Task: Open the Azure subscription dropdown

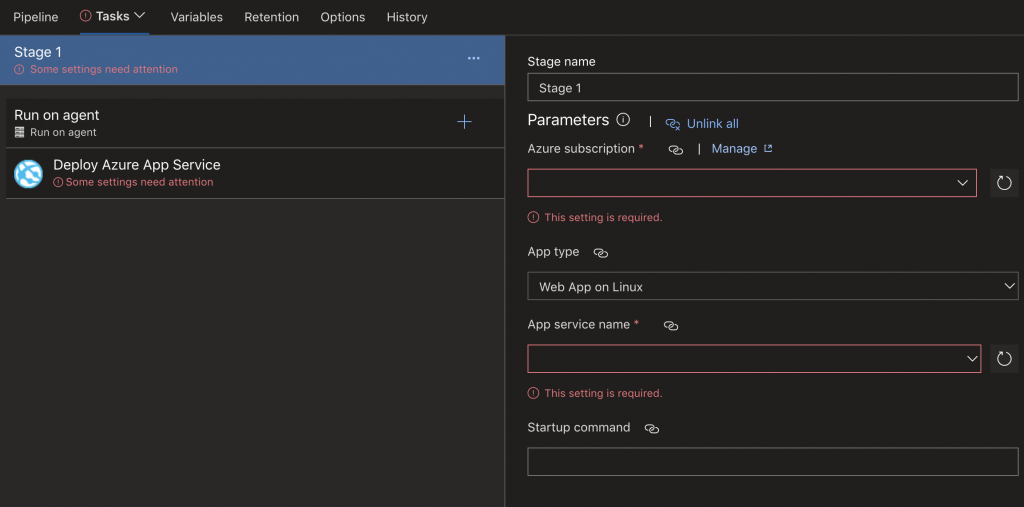Action: tap(752, 183)
